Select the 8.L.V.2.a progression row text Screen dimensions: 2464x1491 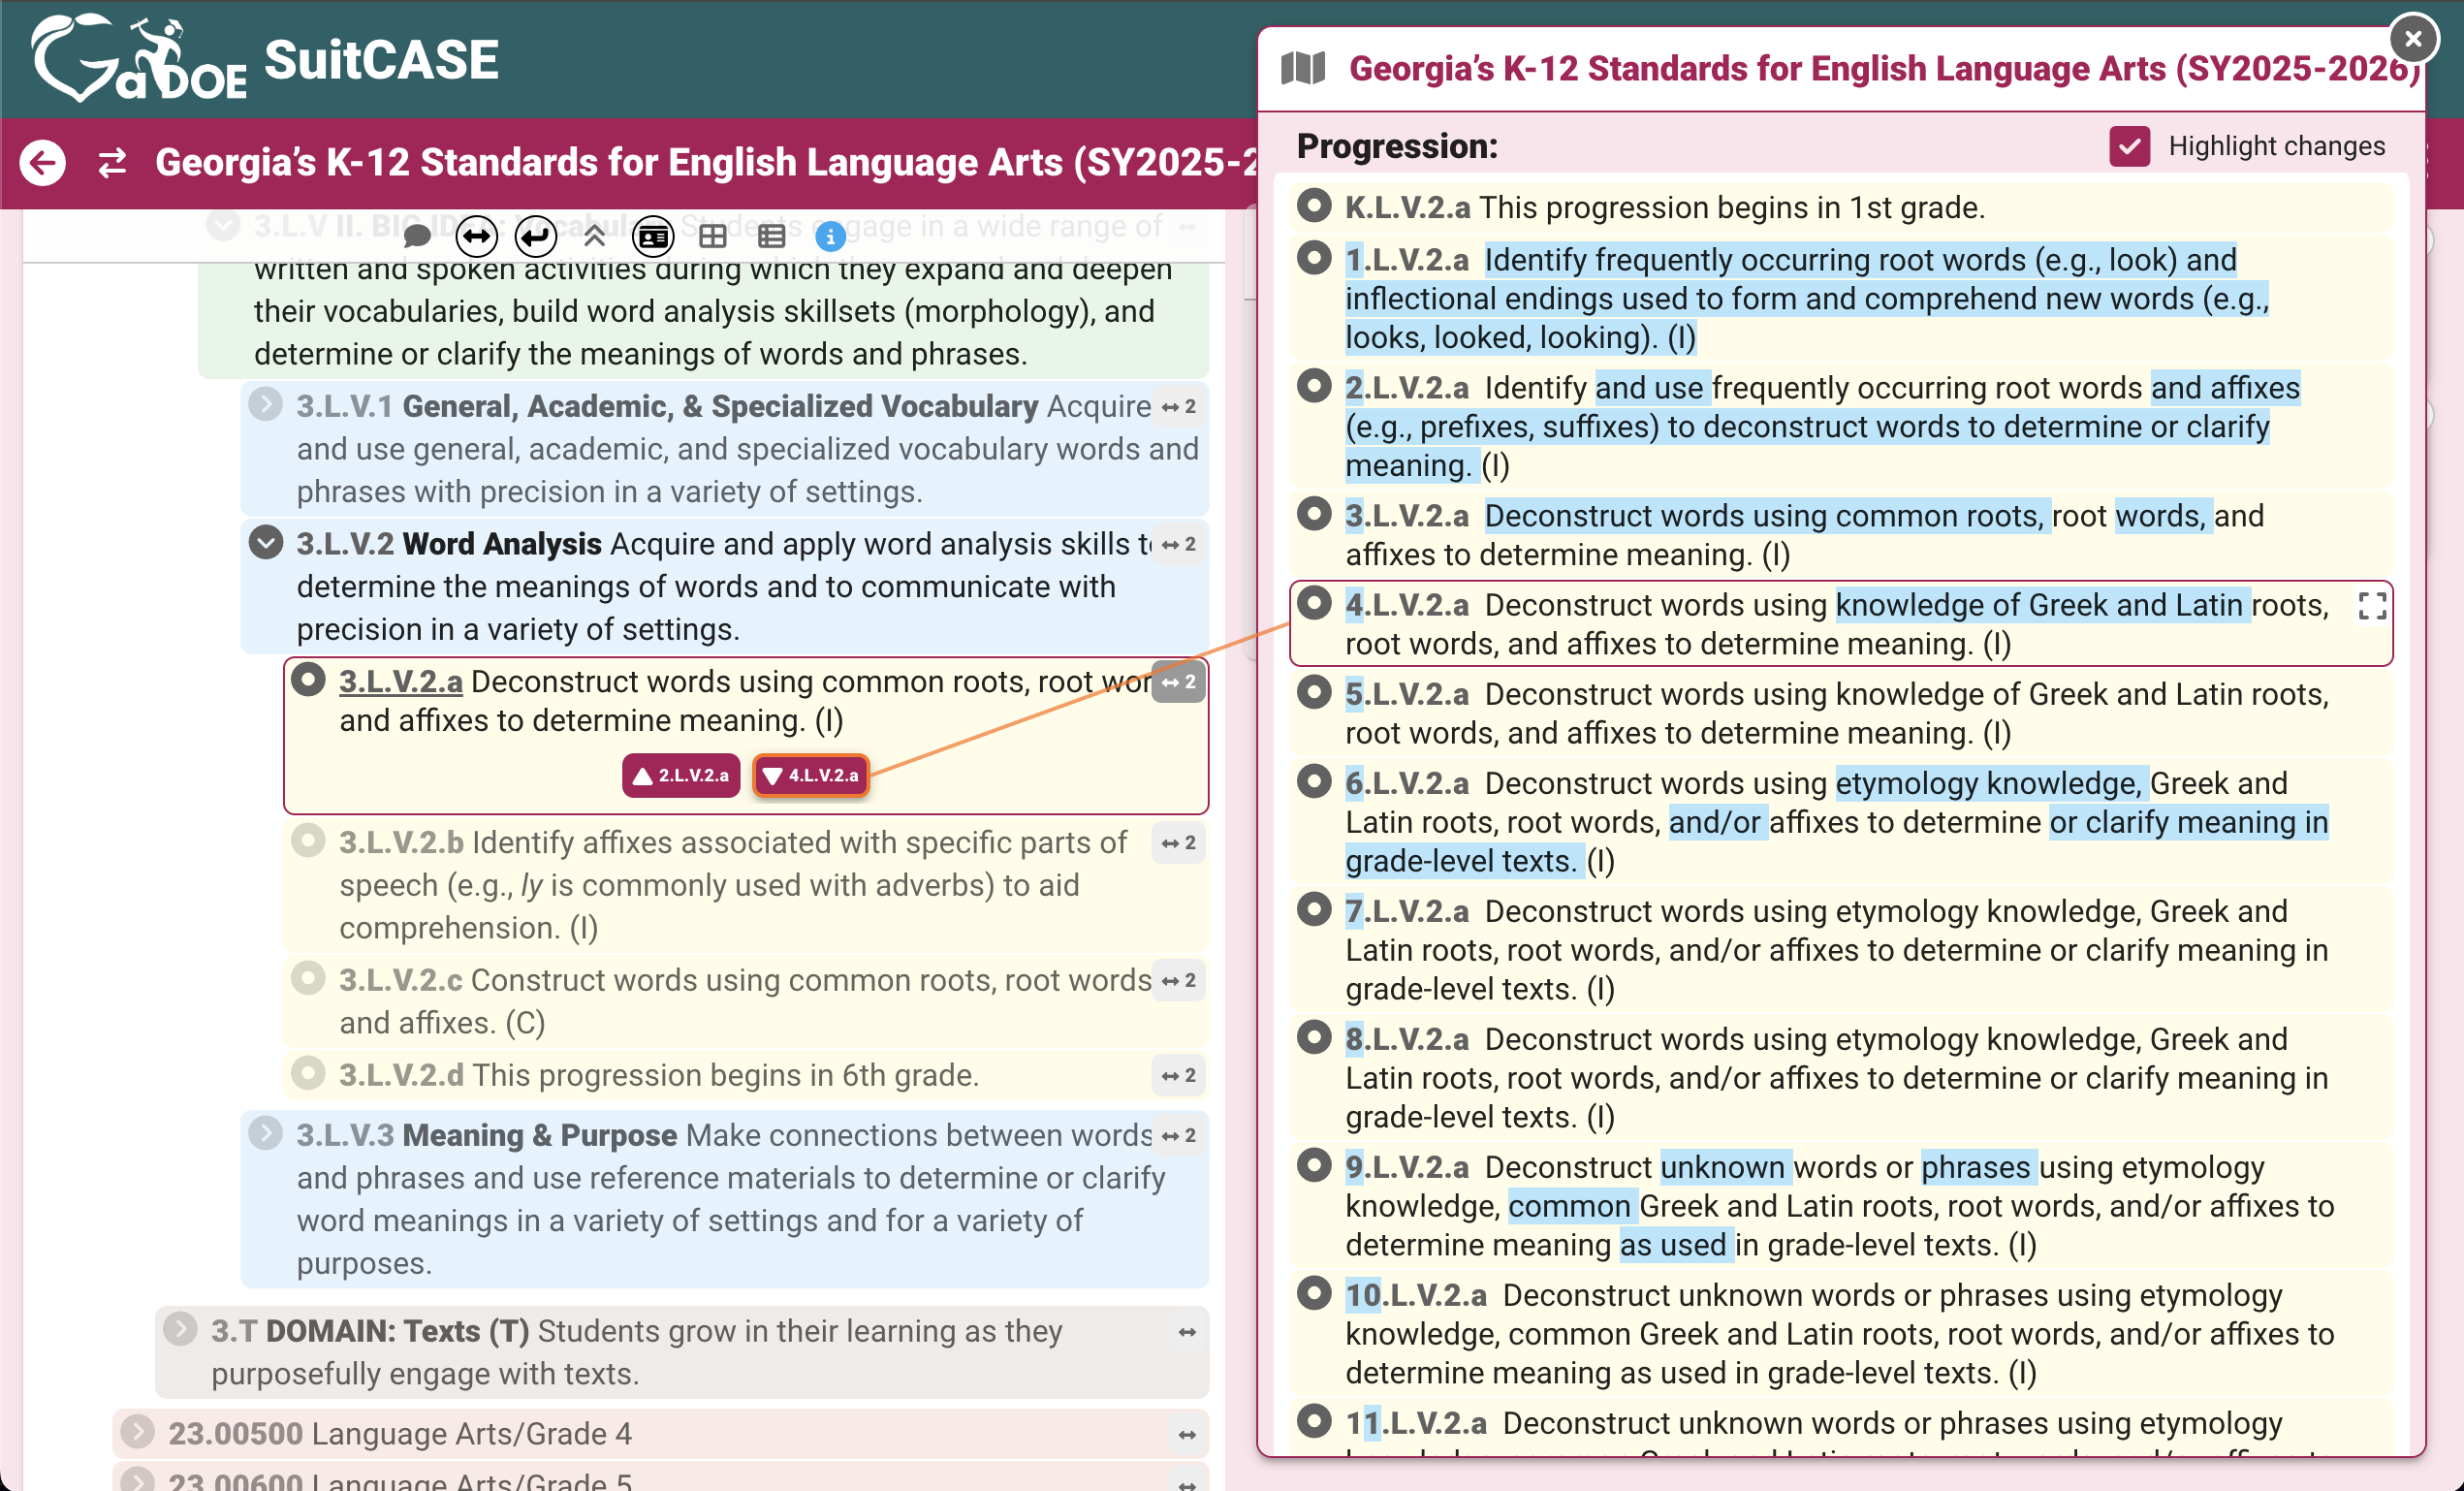1840,1078
